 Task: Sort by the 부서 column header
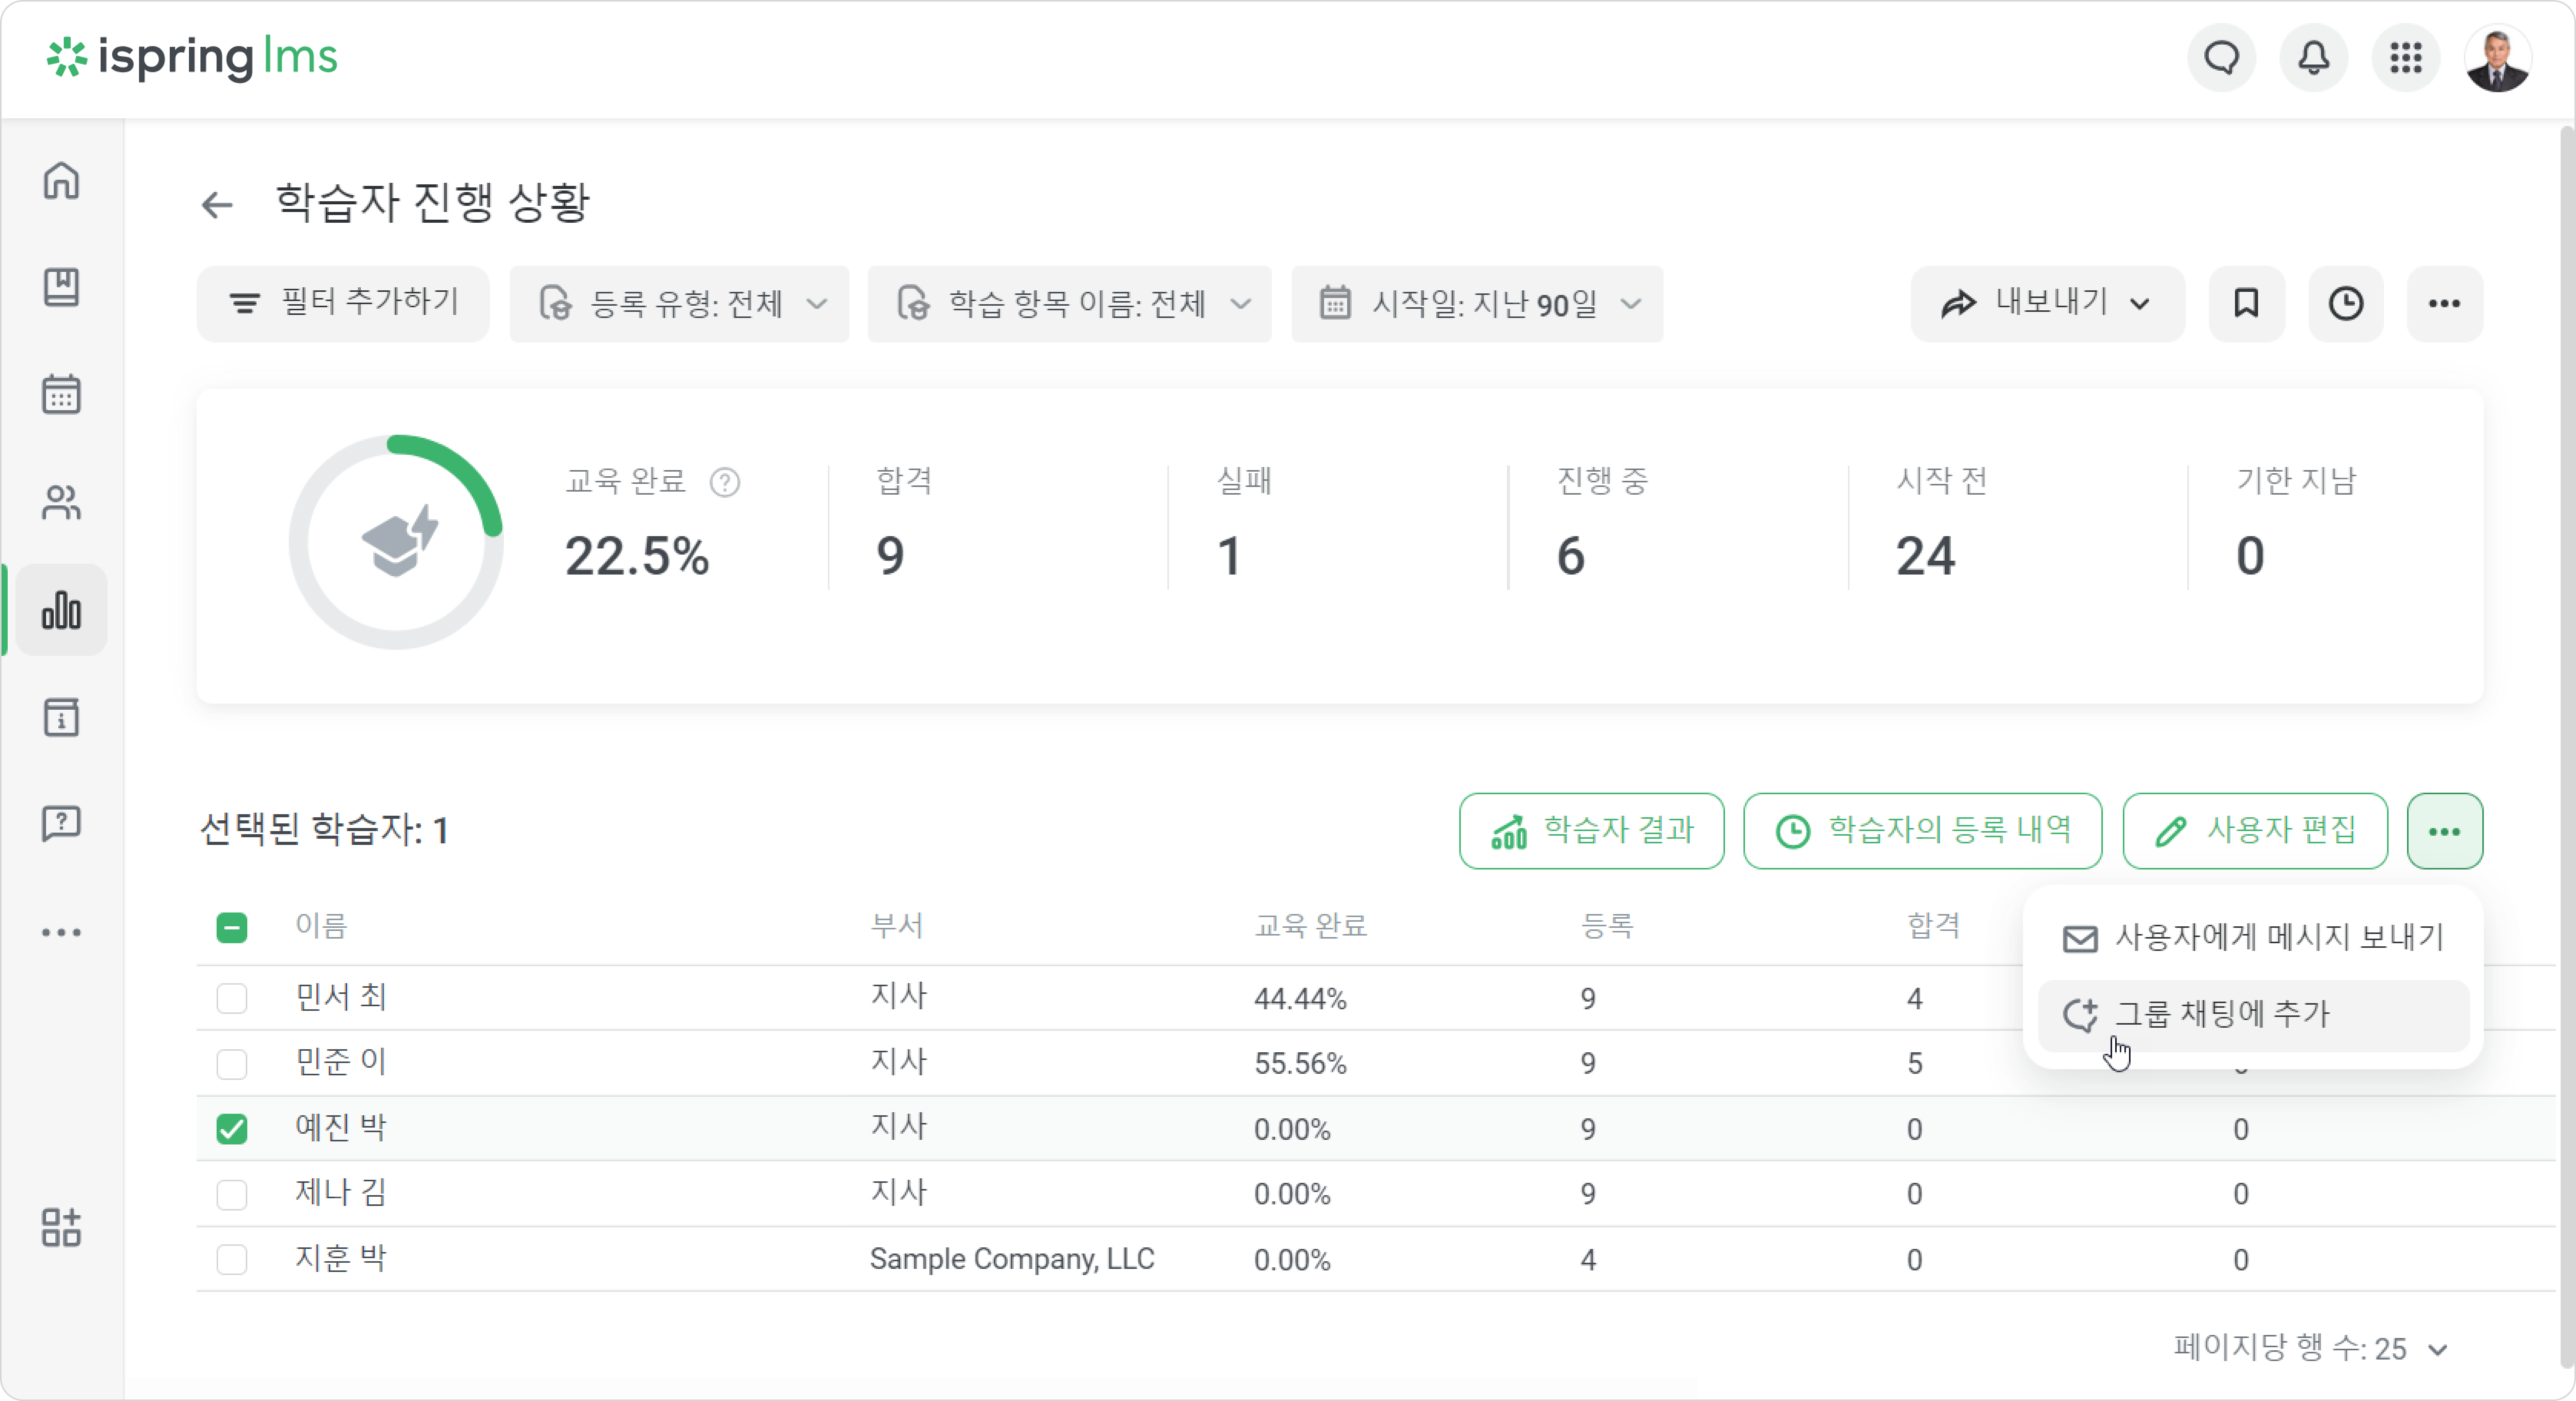pyautogui.click(x=897, y=926)
